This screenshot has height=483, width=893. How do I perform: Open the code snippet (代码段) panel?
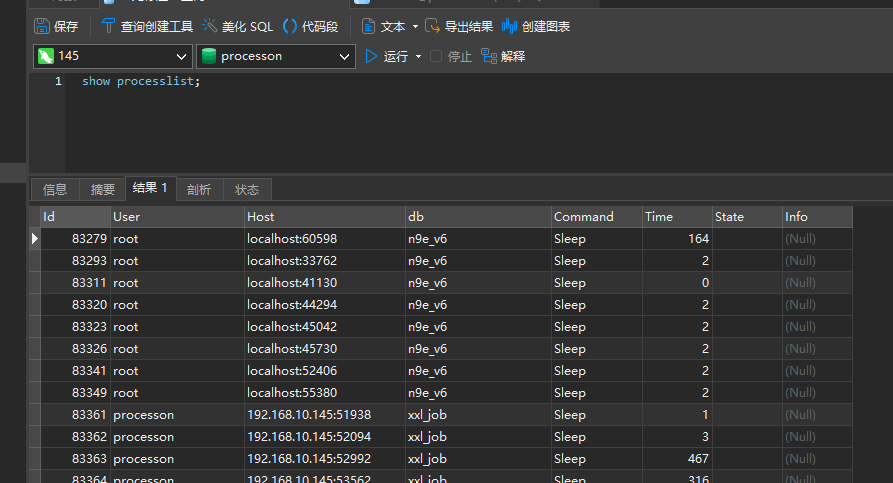(310, 26)
